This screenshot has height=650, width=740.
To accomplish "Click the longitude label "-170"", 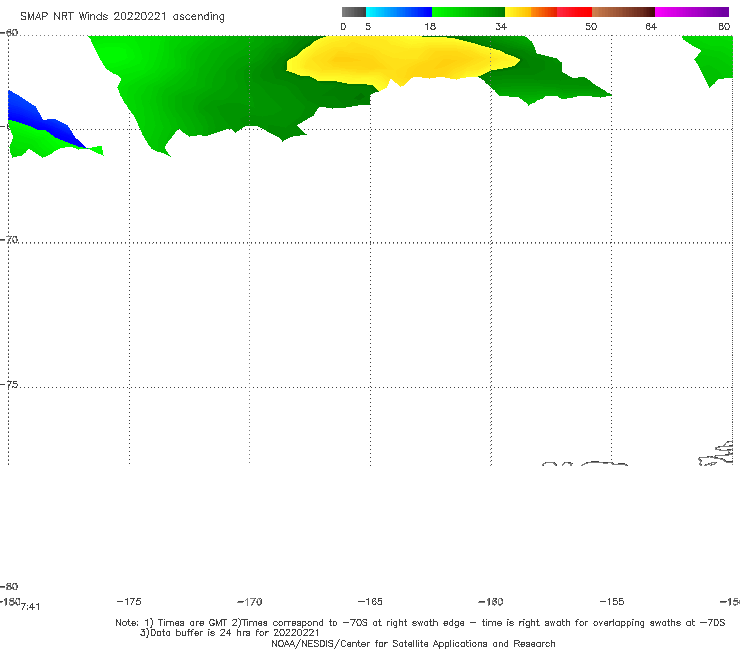I will coord(250,601).
